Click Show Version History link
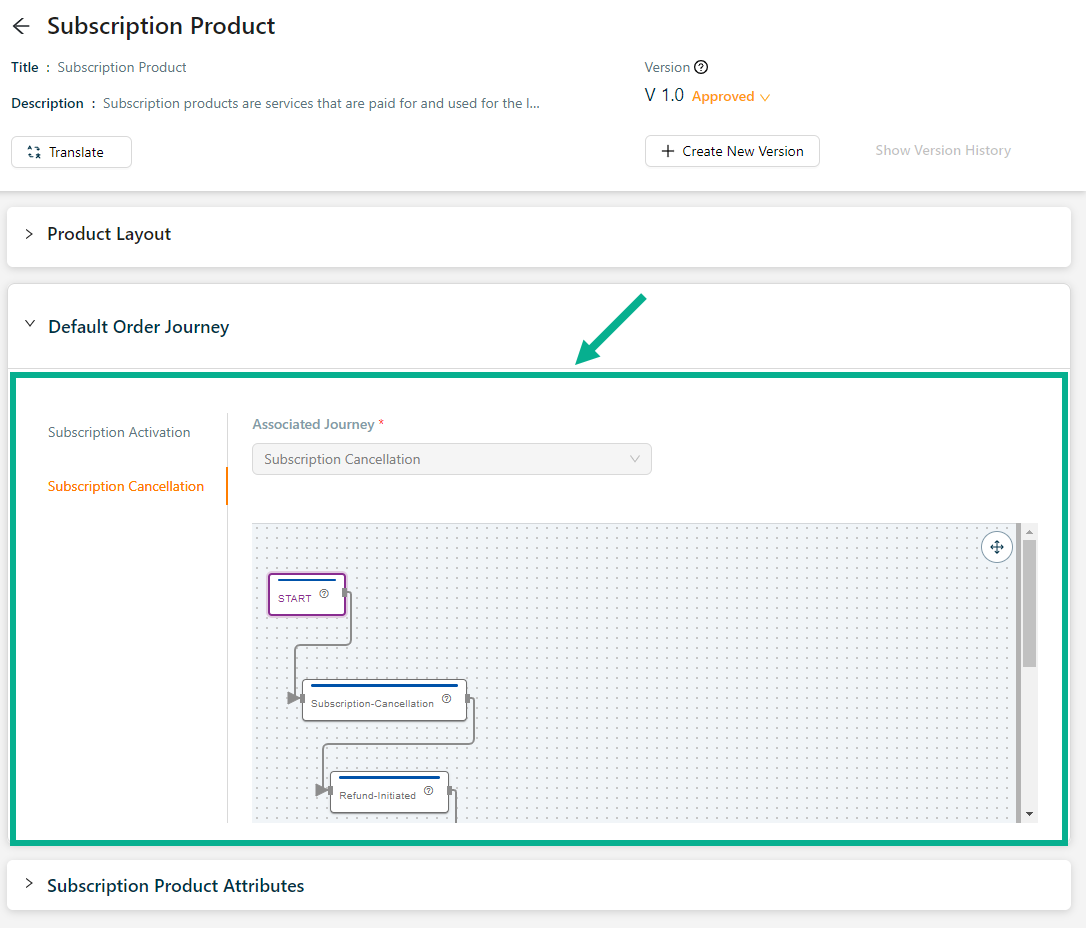Screen dimensions: 1086x928 942,150
